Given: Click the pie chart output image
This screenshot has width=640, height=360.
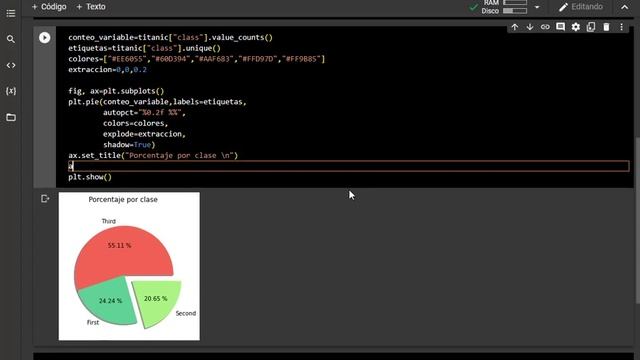Looking at the screenshot, I should pos(129,266).
